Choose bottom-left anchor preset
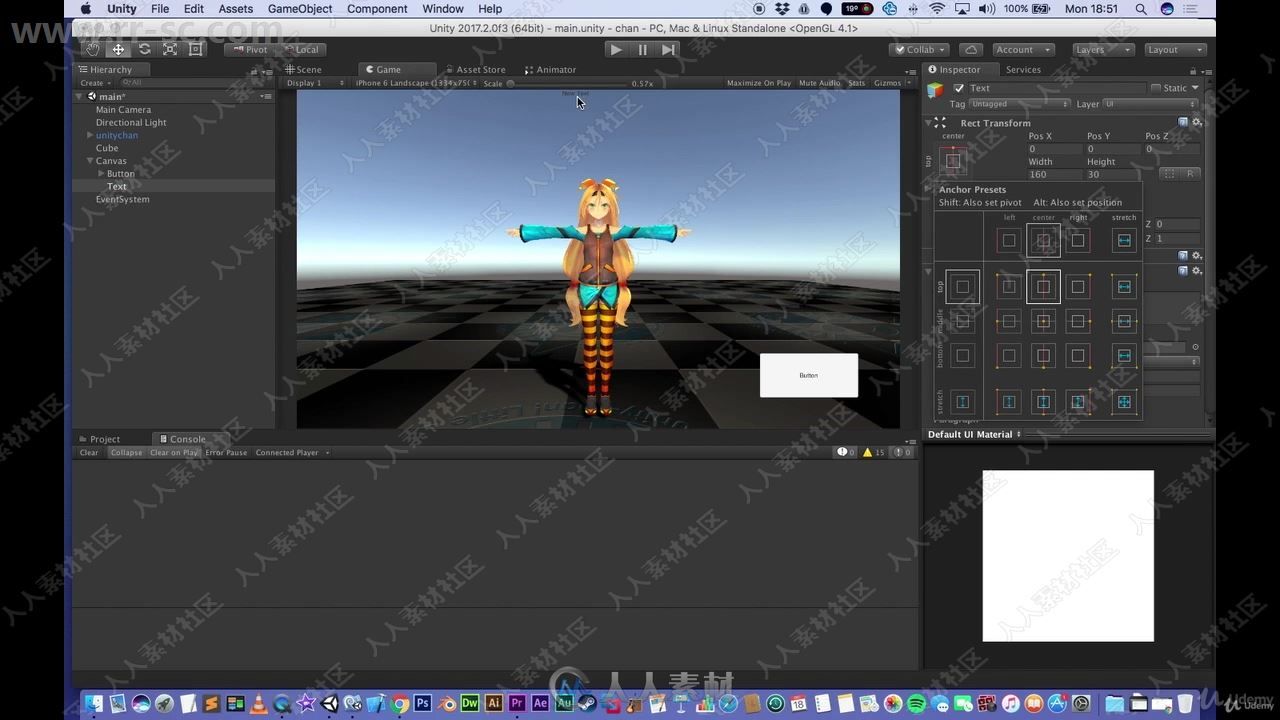Screen dimensions: 1280x720 pyautogui.click(x=1009, y=355)
